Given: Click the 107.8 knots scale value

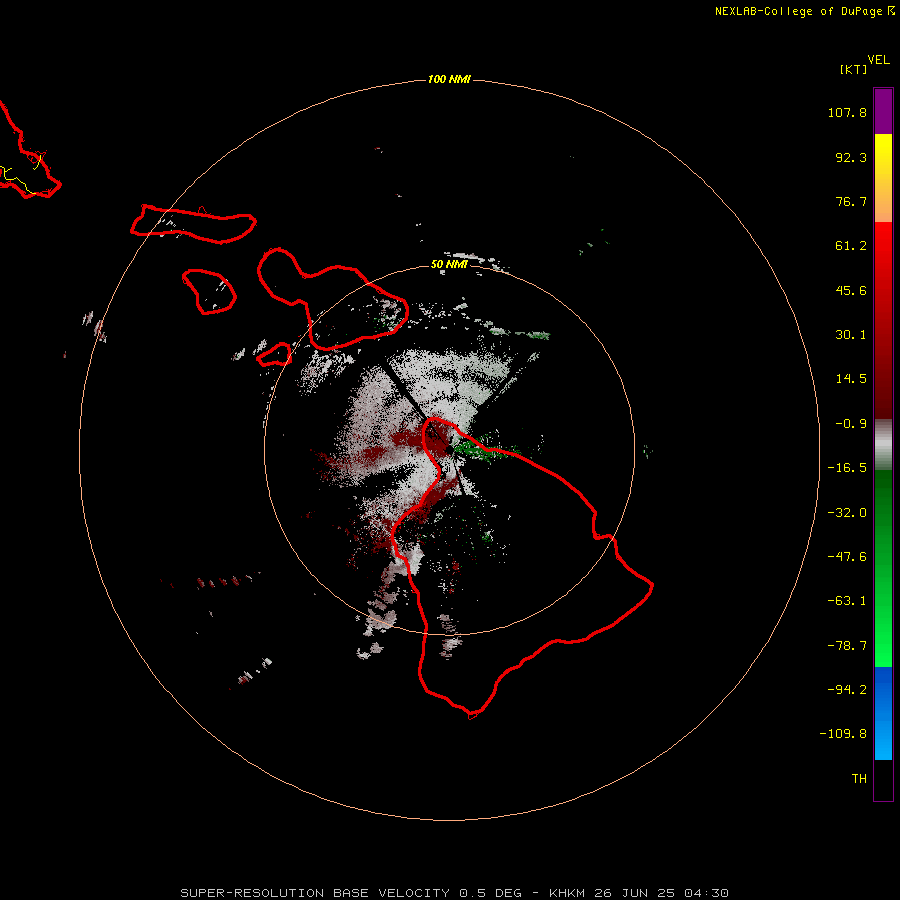Looking at the screenshot, I should click(x=847, y=112).
